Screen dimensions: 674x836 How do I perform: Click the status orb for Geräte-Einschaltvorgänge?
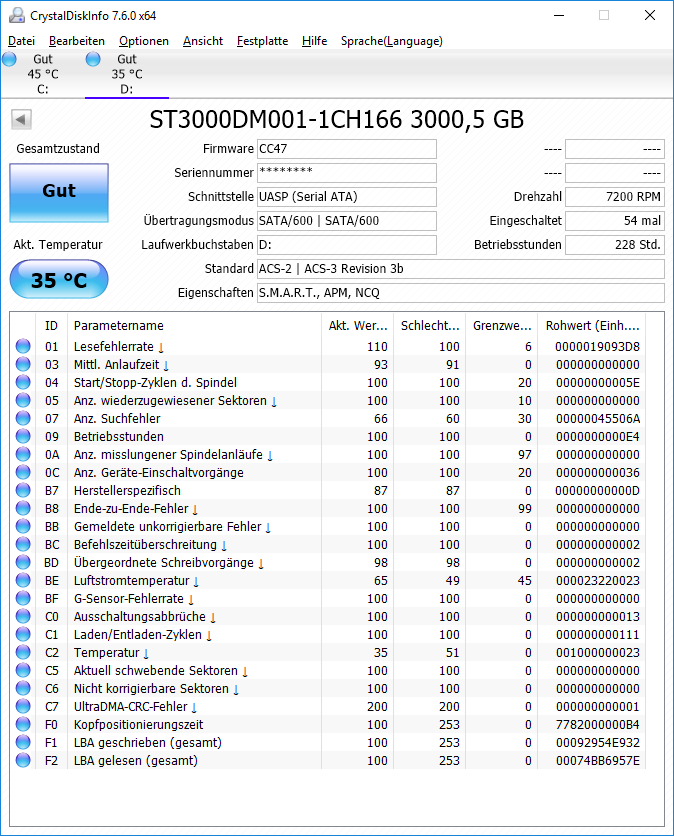tap(23, 472)
